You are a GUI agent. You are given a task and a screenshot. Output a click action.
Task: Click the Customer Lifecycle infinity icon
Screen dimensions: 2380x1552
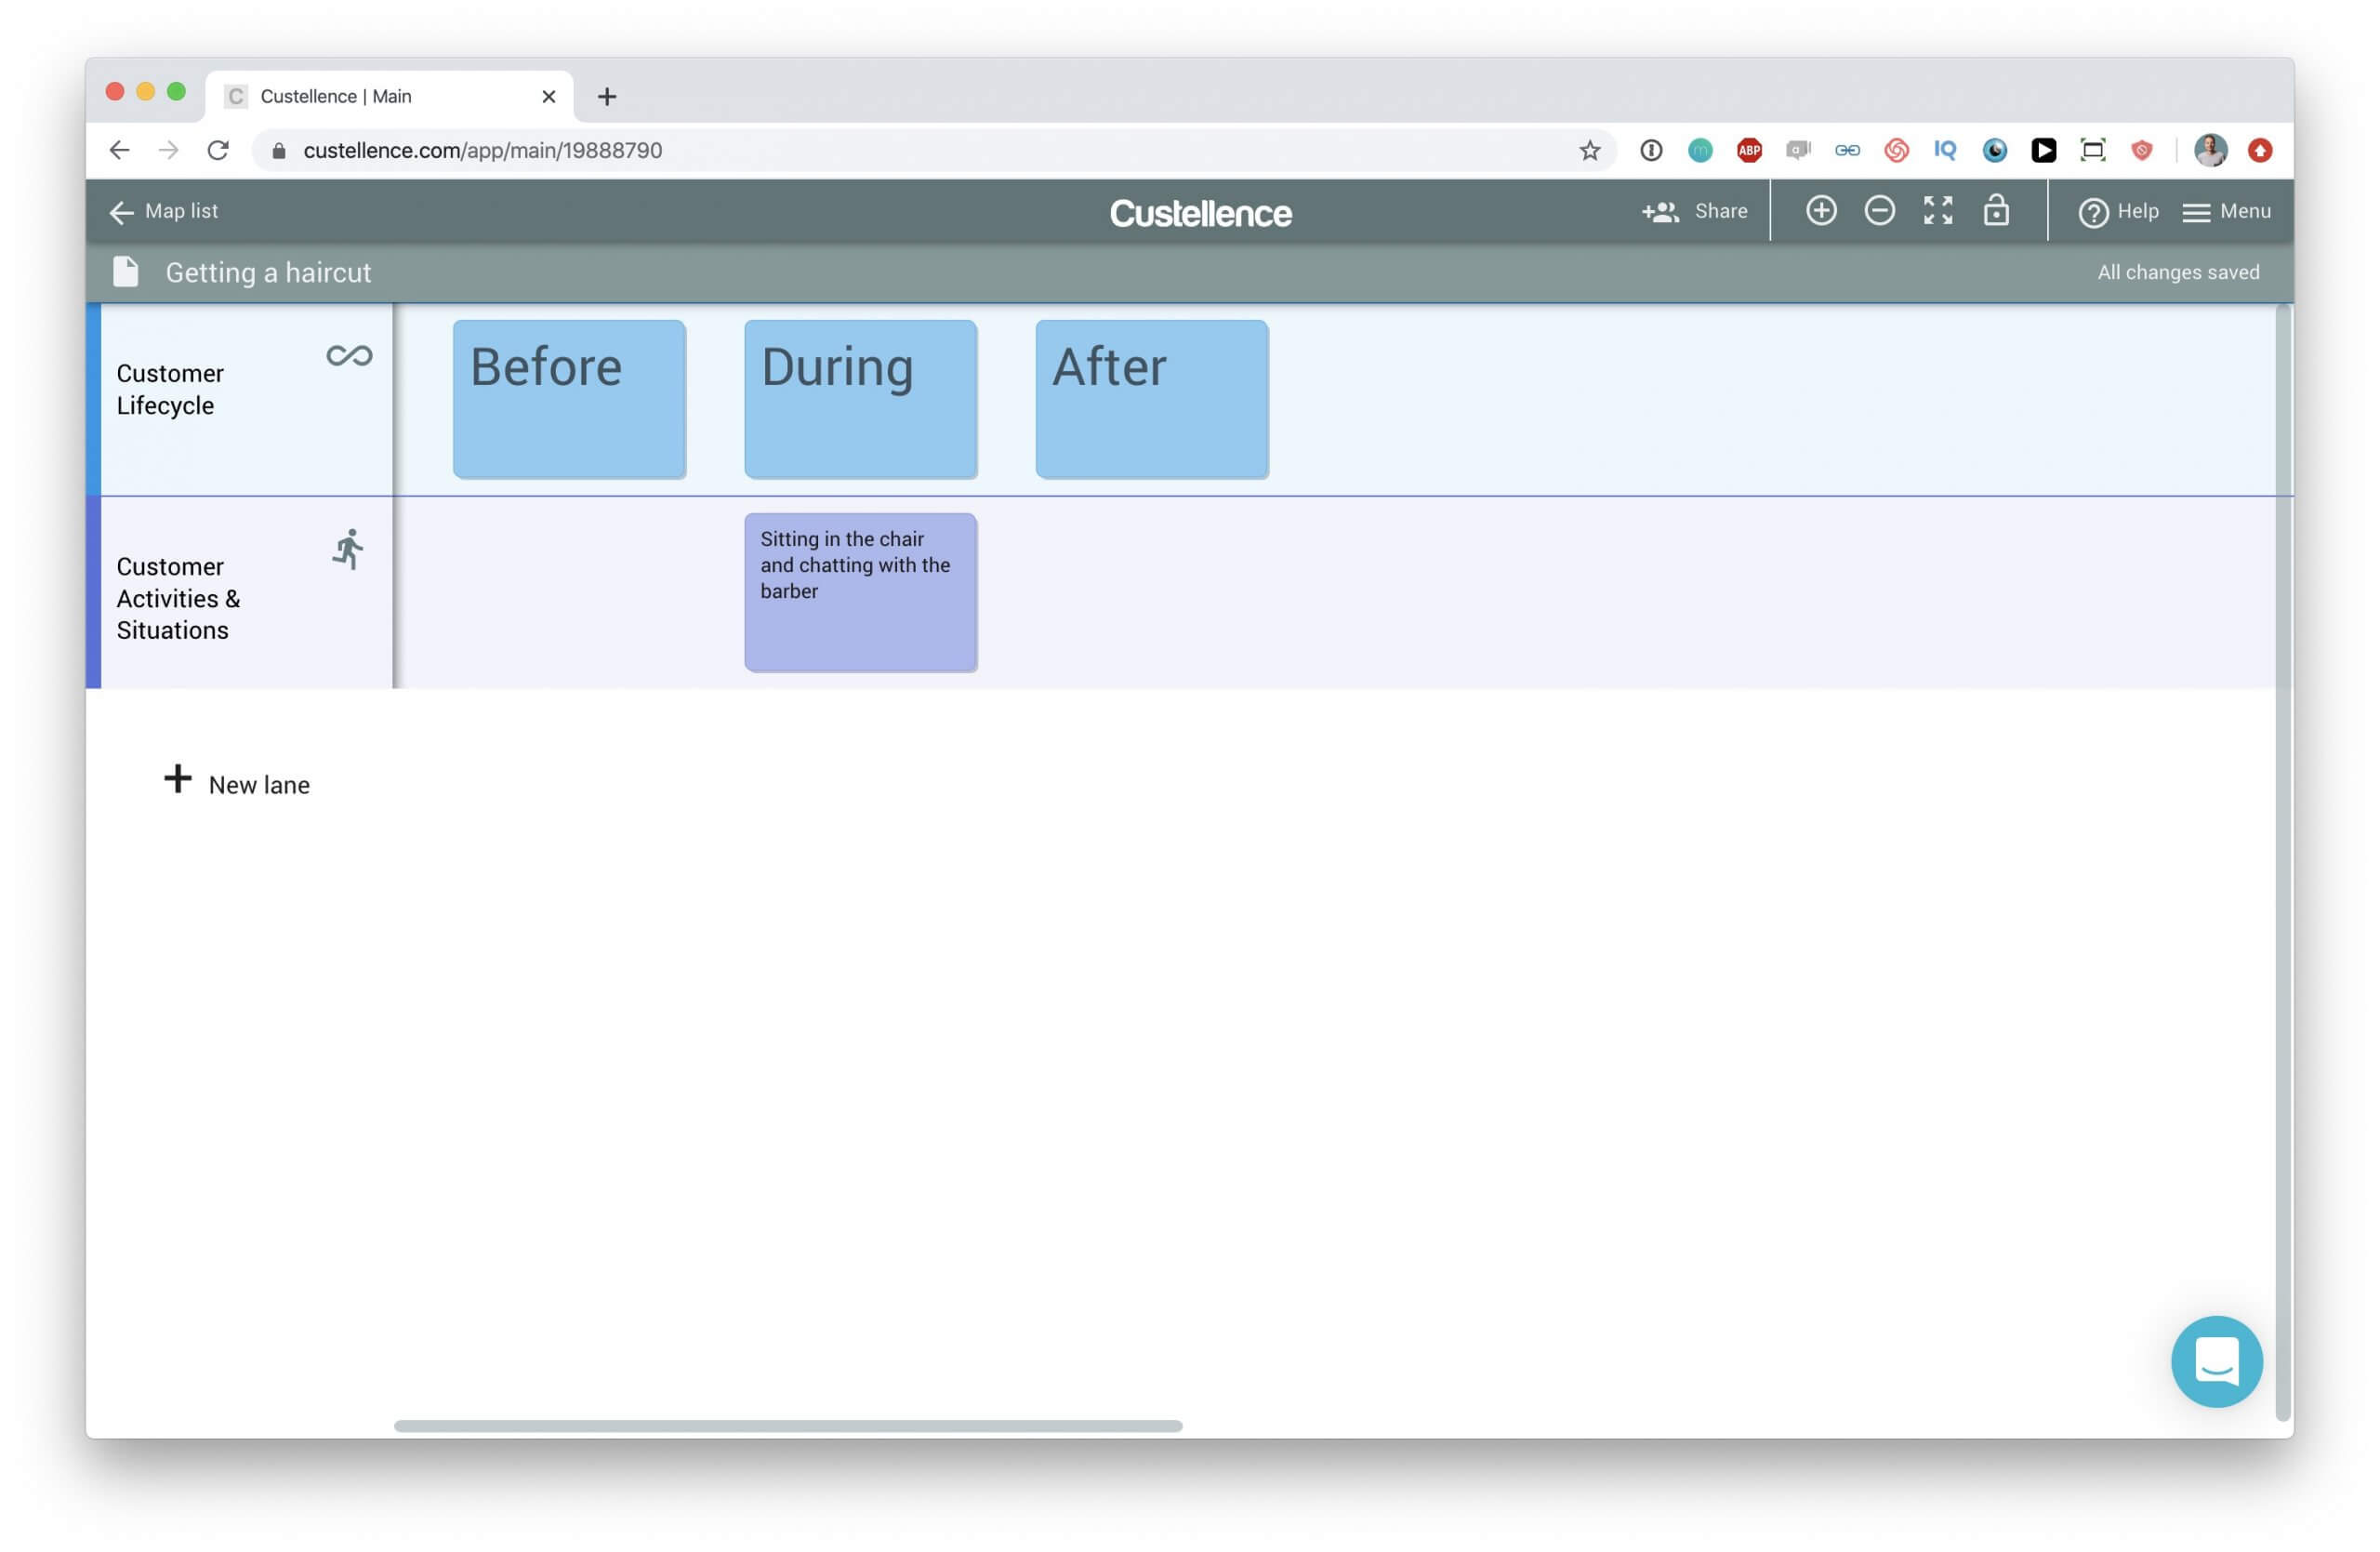click(x=347, y=356)
